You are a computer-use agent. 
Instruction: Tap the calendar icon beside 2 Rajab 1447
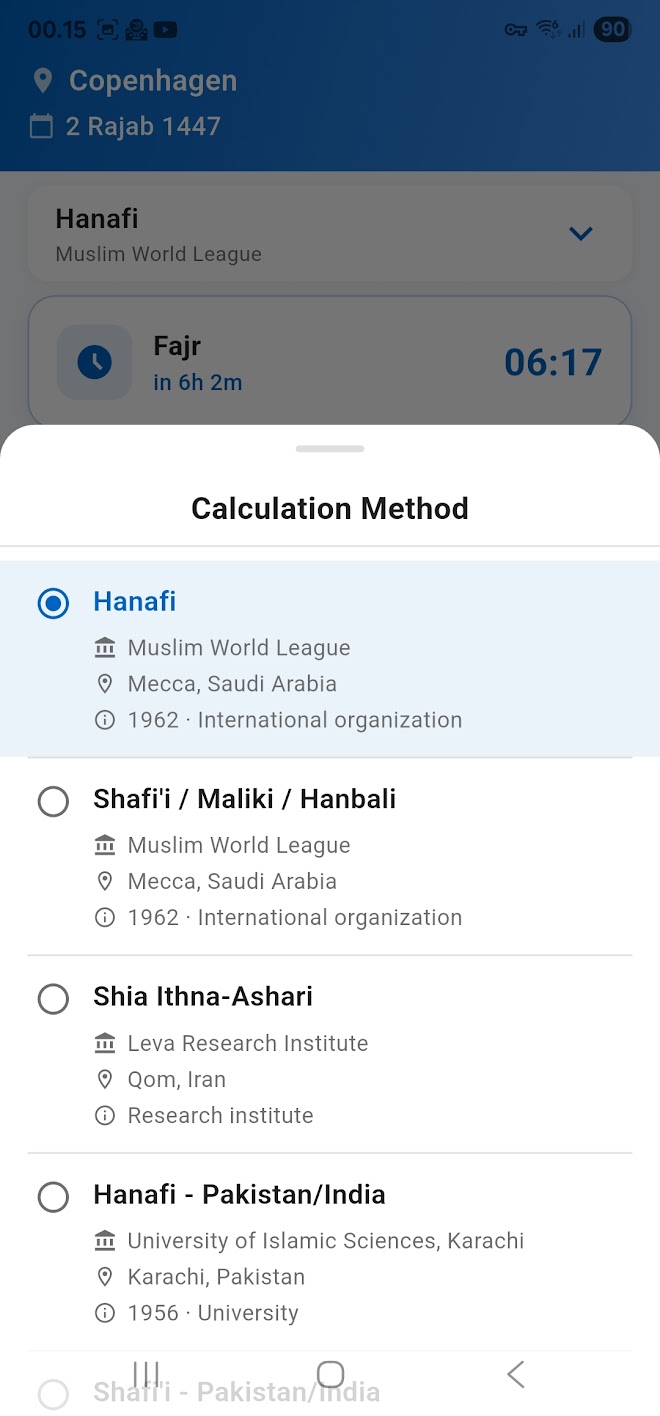point(41,127)
